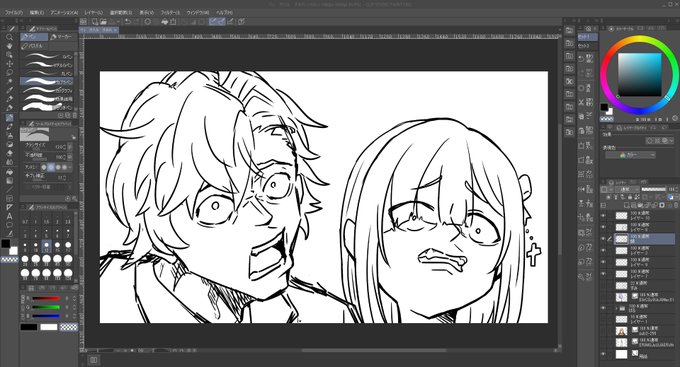Select the 丸ペン brush

[48, 73]
